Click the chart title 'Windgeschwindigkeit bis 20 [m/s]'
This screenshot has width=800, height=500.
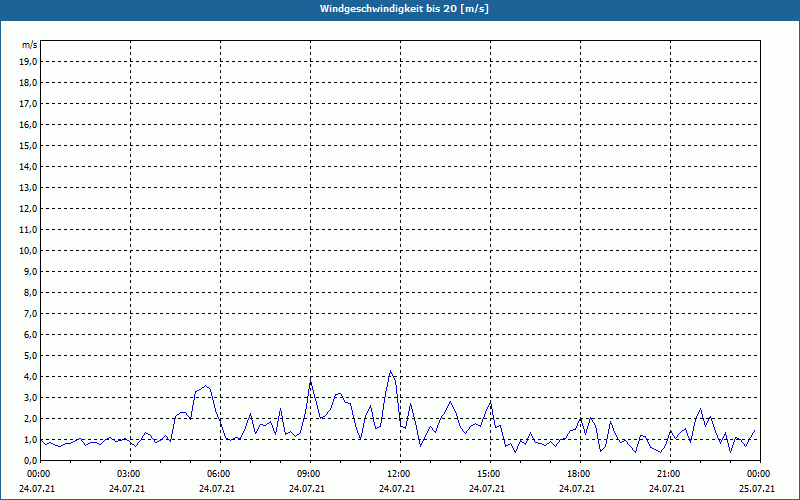click(404, 9)
